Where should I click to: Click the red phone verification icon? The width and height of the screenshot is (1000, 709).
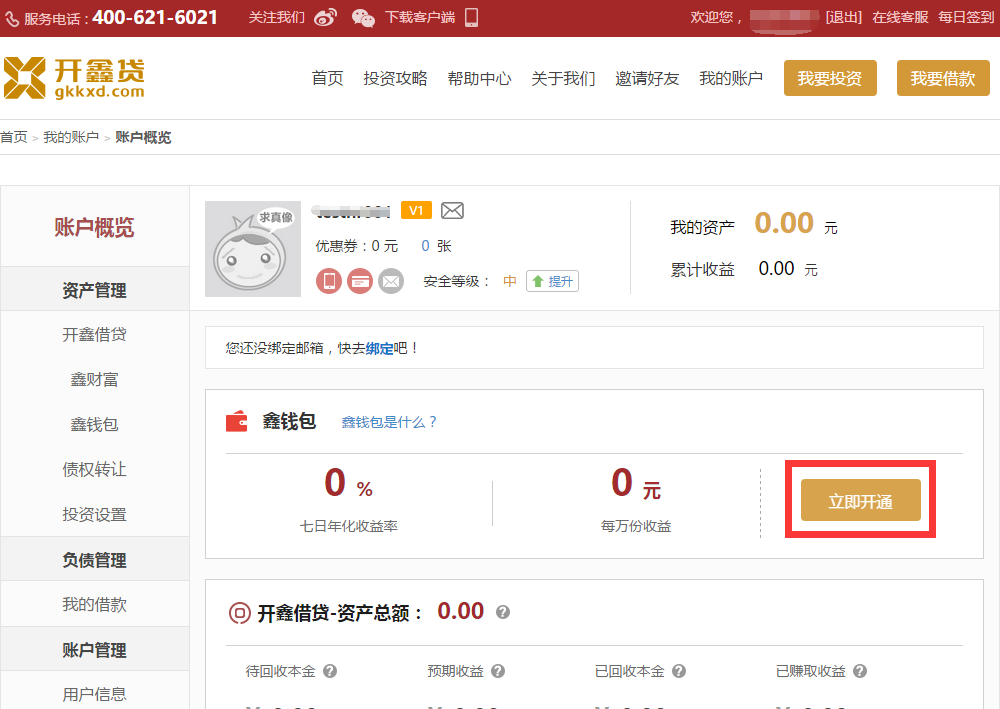pos(329,281)
